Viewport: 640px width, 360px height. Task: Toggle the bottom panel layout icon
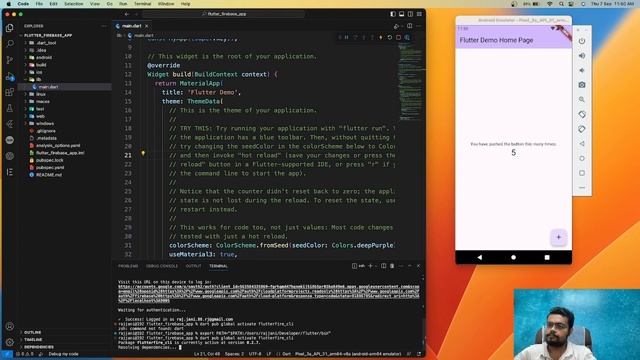[402, 14]
